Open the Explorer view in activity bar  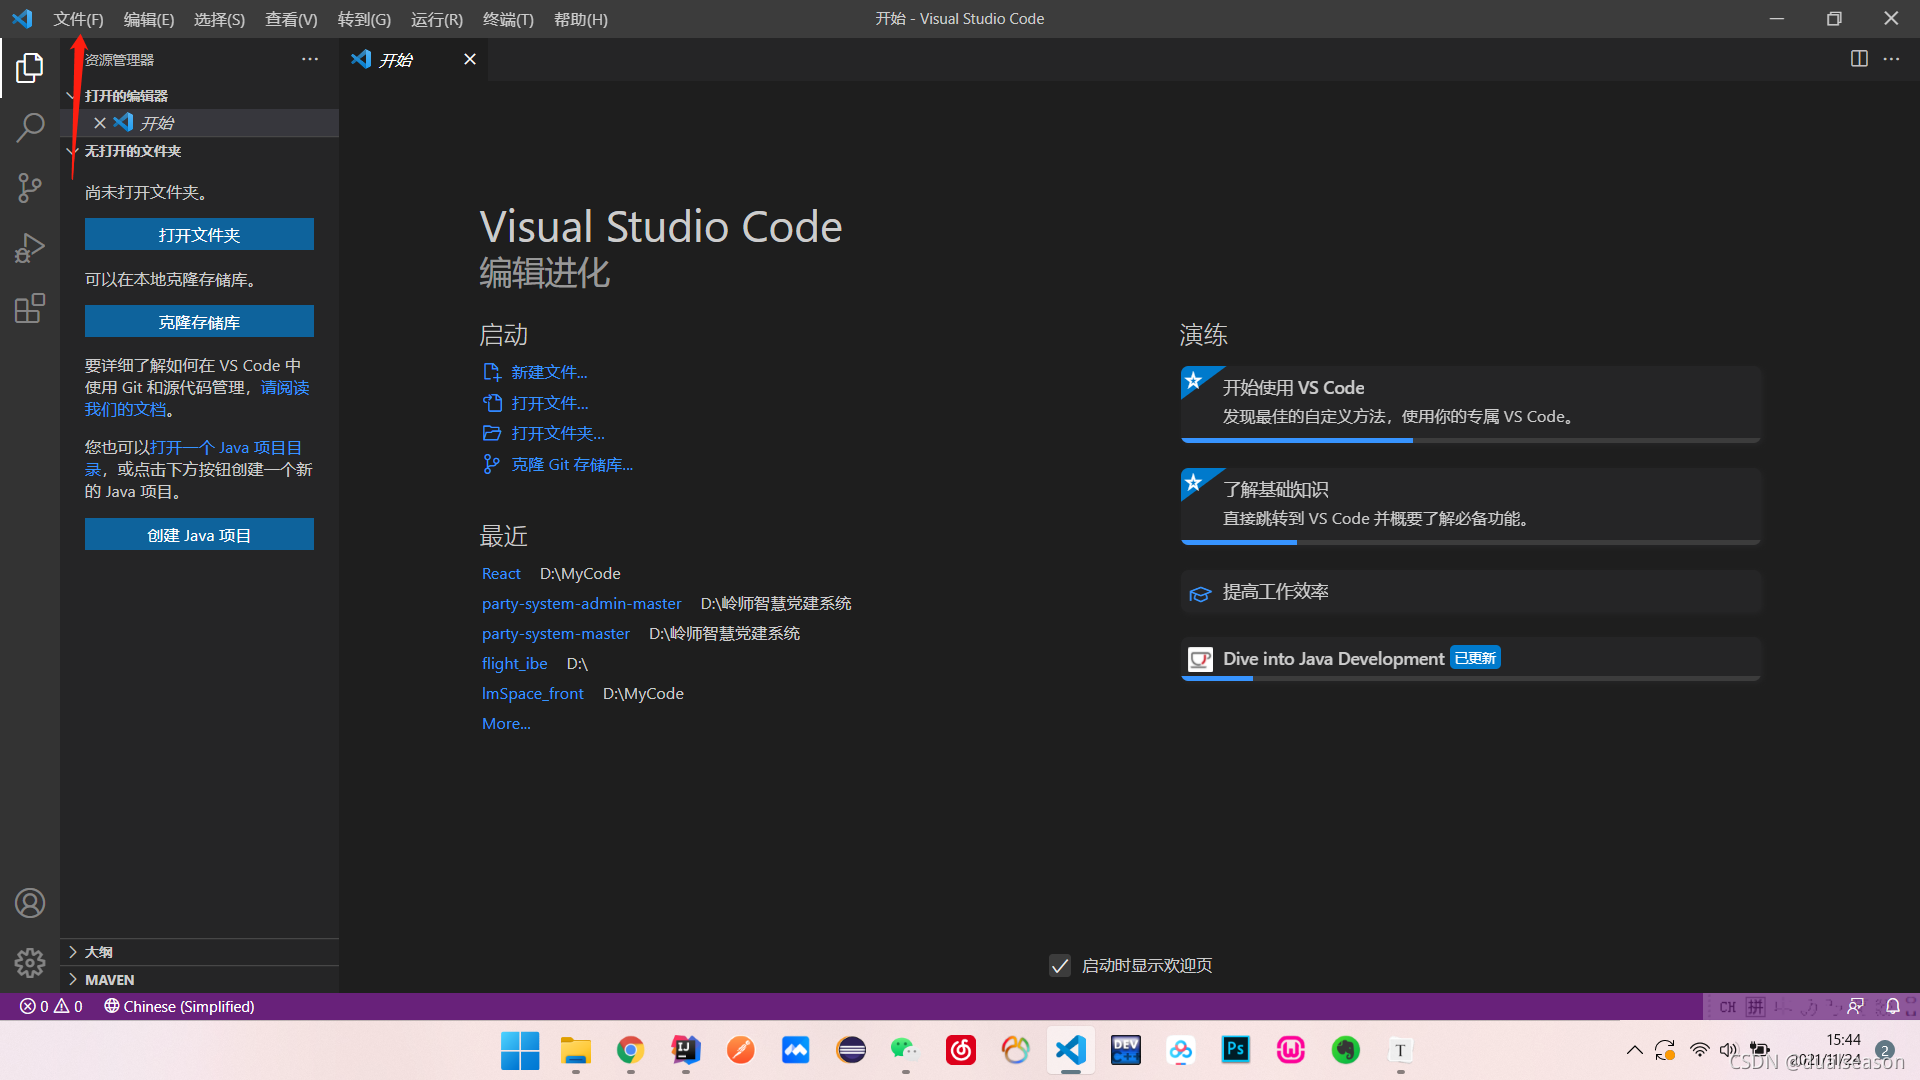click(x=30, y=67)
